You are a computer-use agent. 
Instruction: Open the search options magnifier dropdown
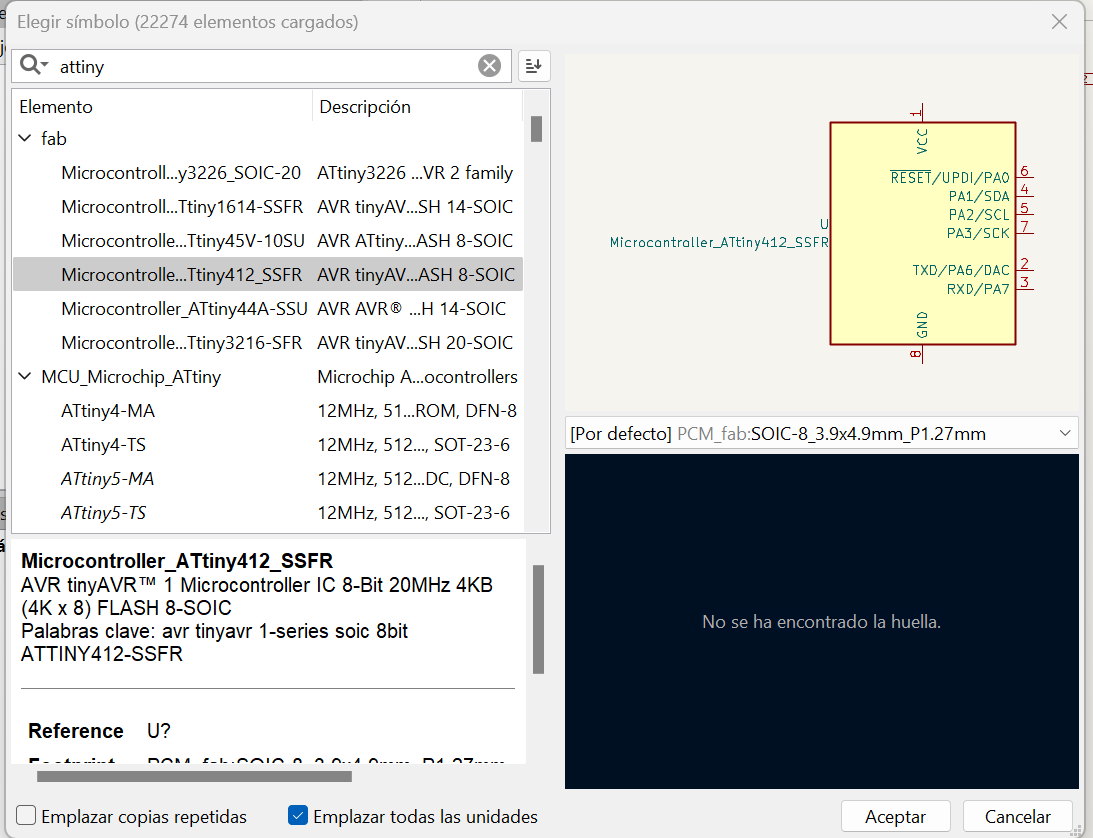pyautogui.click(x=33, y=66)
